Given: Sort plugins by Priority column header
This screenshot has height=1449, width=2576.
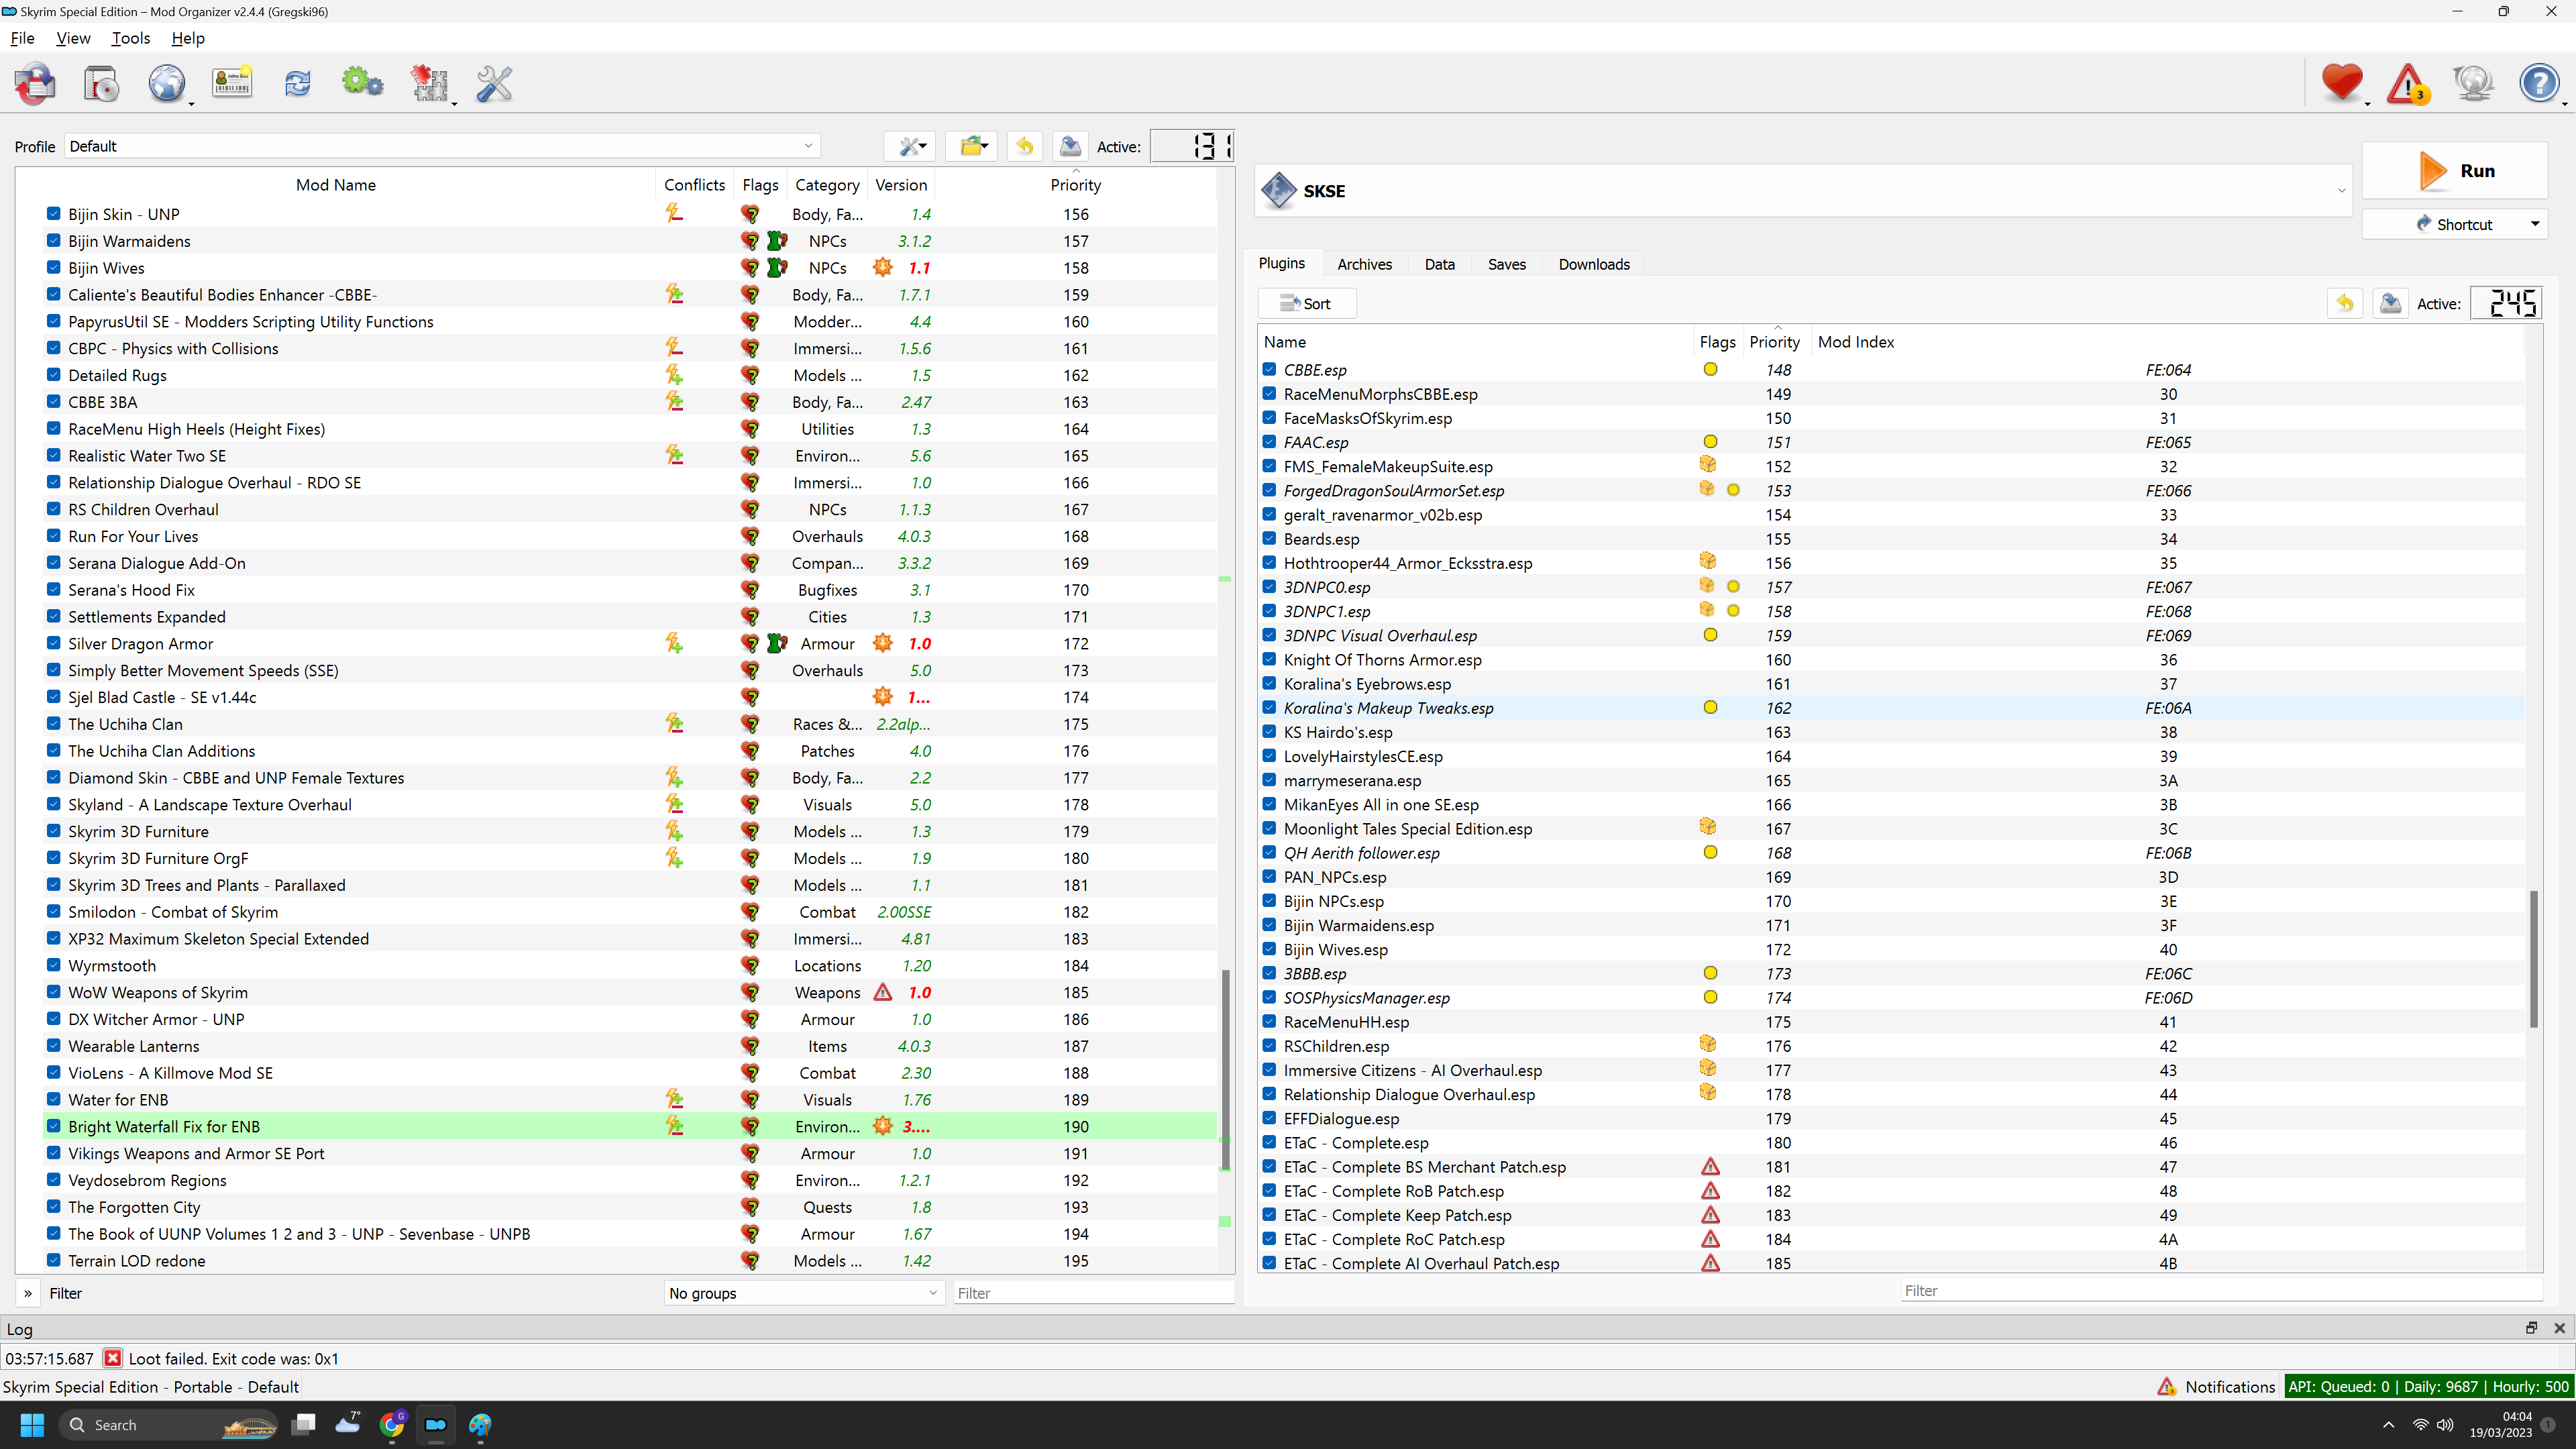Looking at the screenshot, I should [1774, 342].
